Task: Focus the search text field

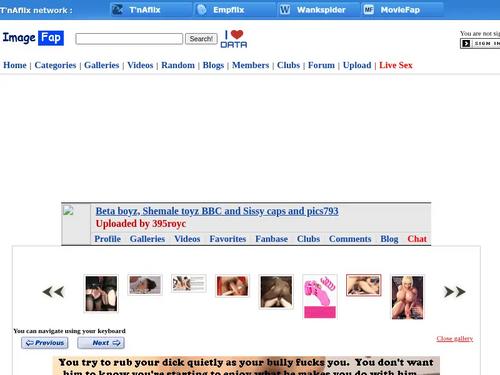Action: (129, 39)
